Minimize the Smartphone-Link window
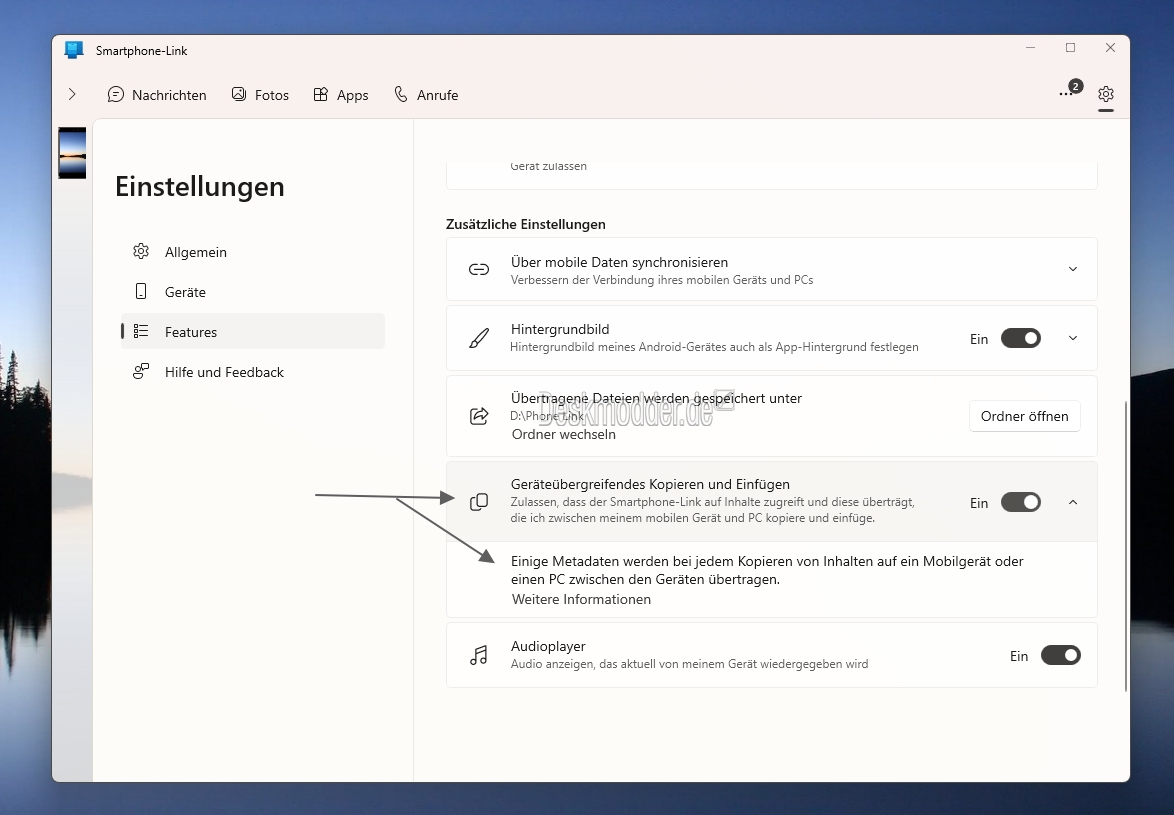Screen dimensions: 1174x815 (1030, 48)
